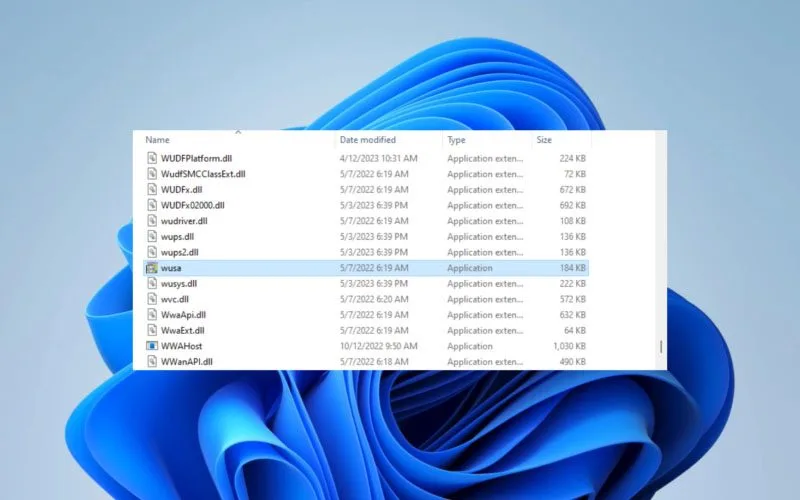Click the WUDFx.dll file icon

[x=152, y=189]
